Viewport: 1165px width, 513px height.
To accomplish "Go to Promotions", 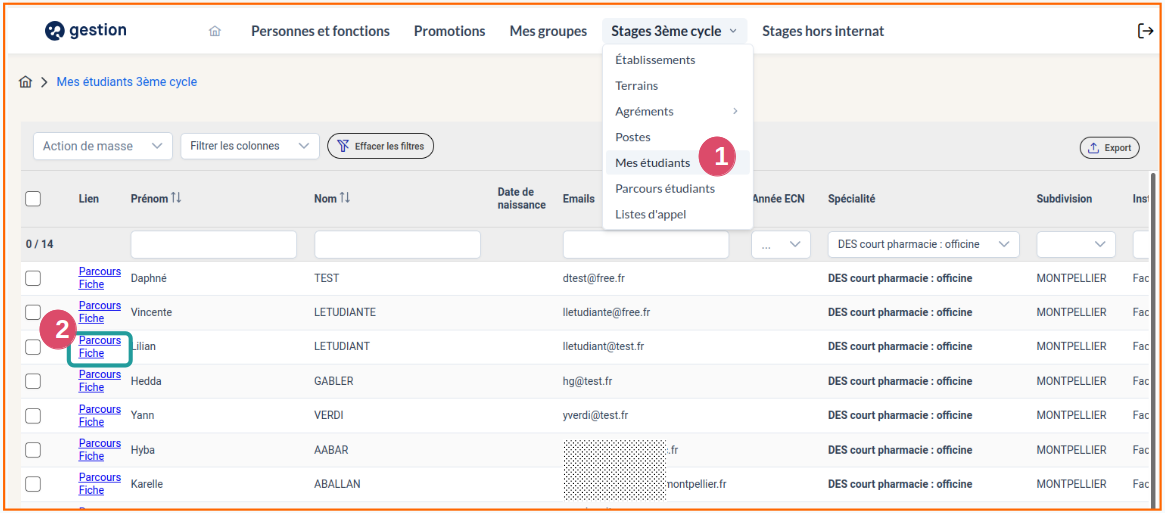I will point(450,31).
